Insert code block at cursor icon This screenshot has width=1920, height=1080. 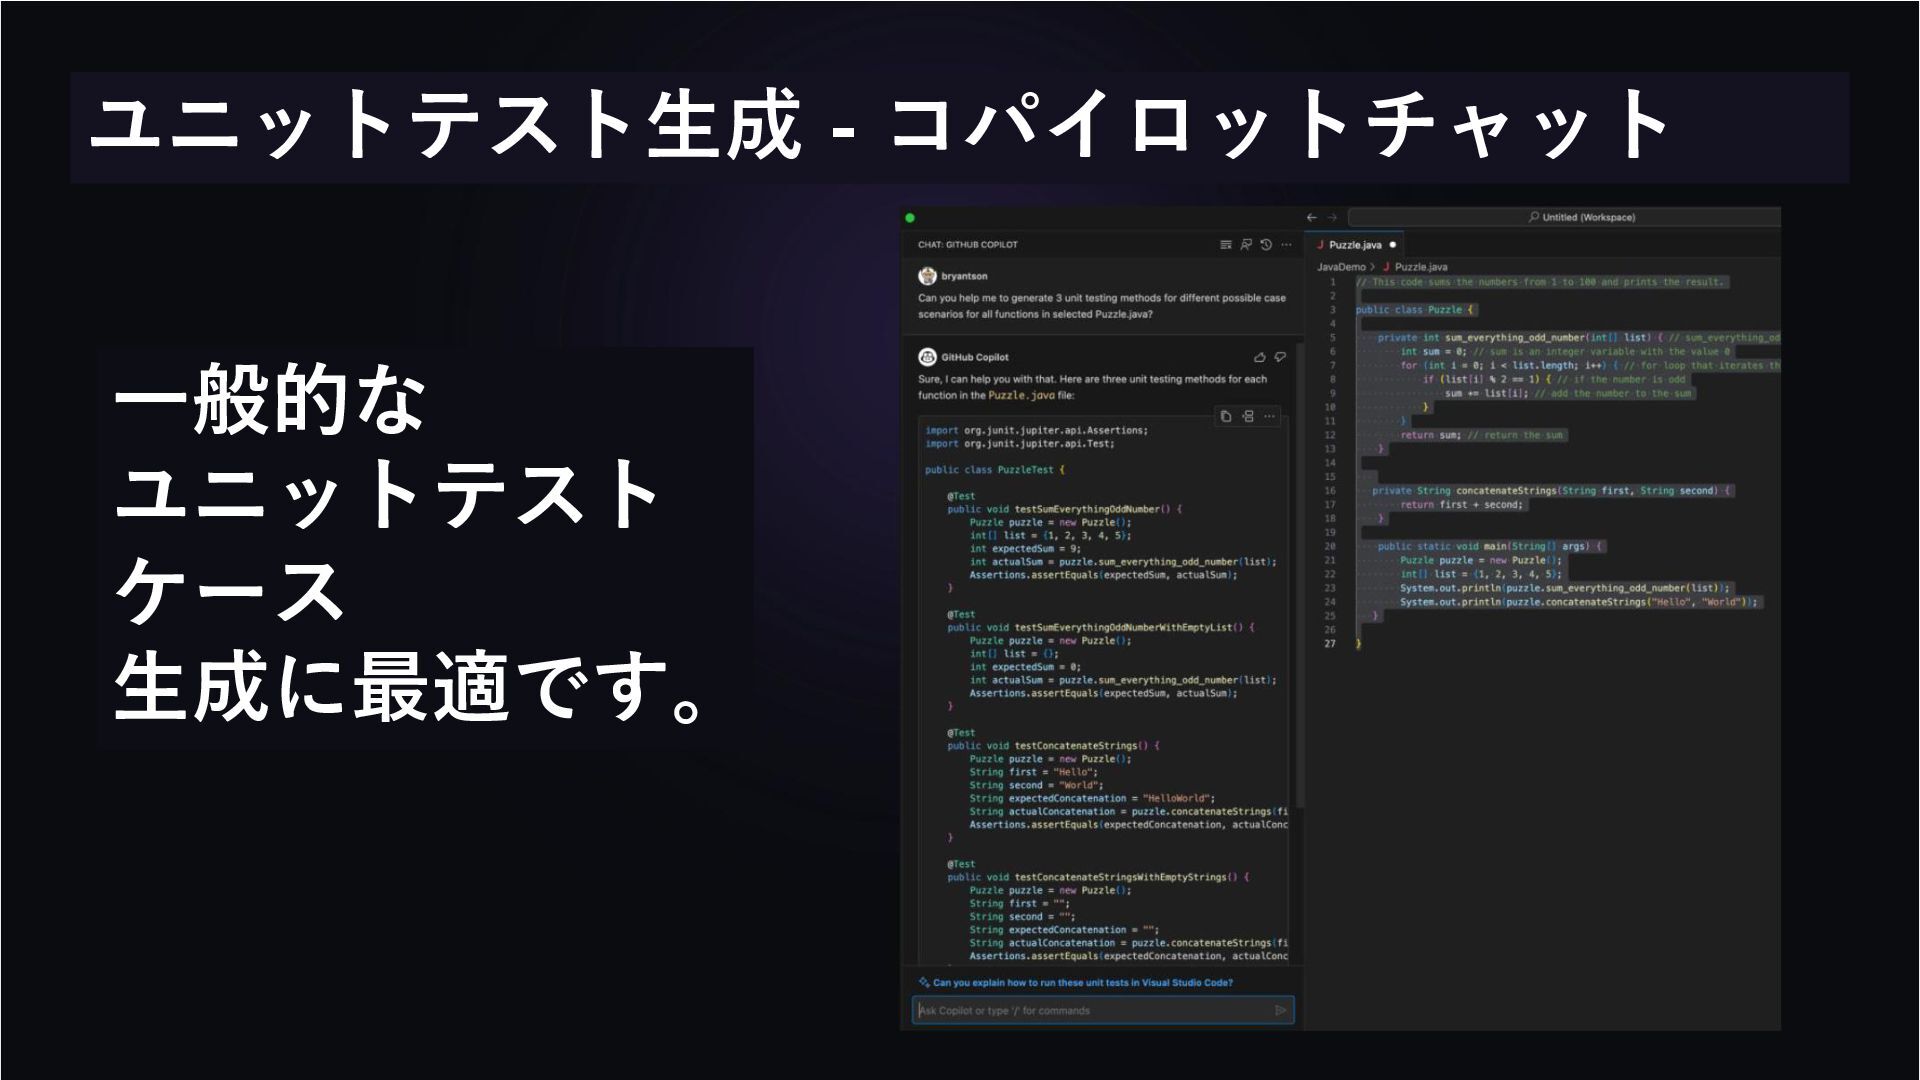pyautogui.click(x=1248, y=417)
